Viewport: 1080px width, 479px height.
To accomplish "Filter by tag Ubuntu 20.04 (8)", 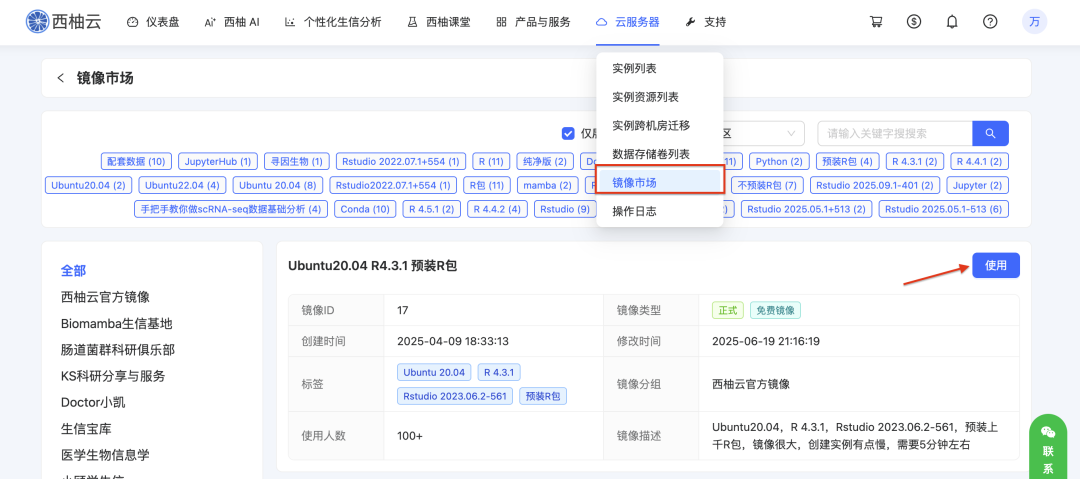I will (278, 185).
